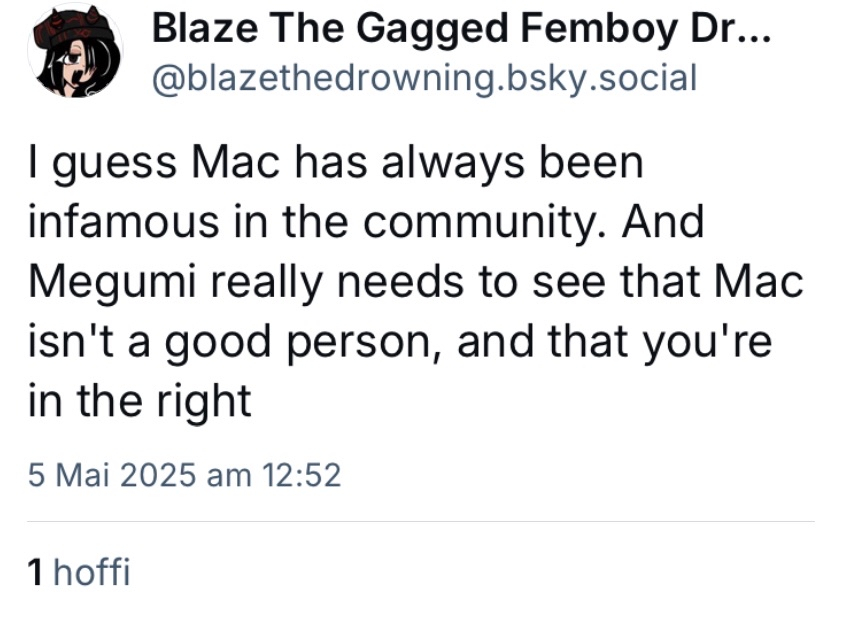Click Blaze's profile avatar picture
The image size is (841, 617).
coord(75,51)
